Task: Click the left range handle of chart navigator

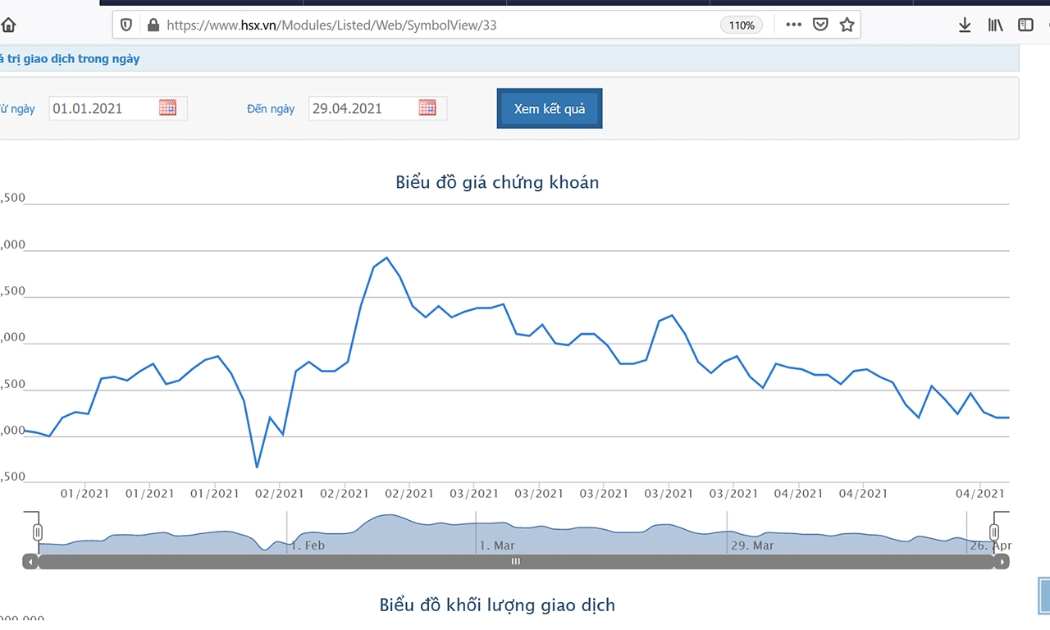Action: [x=38, y=532]
